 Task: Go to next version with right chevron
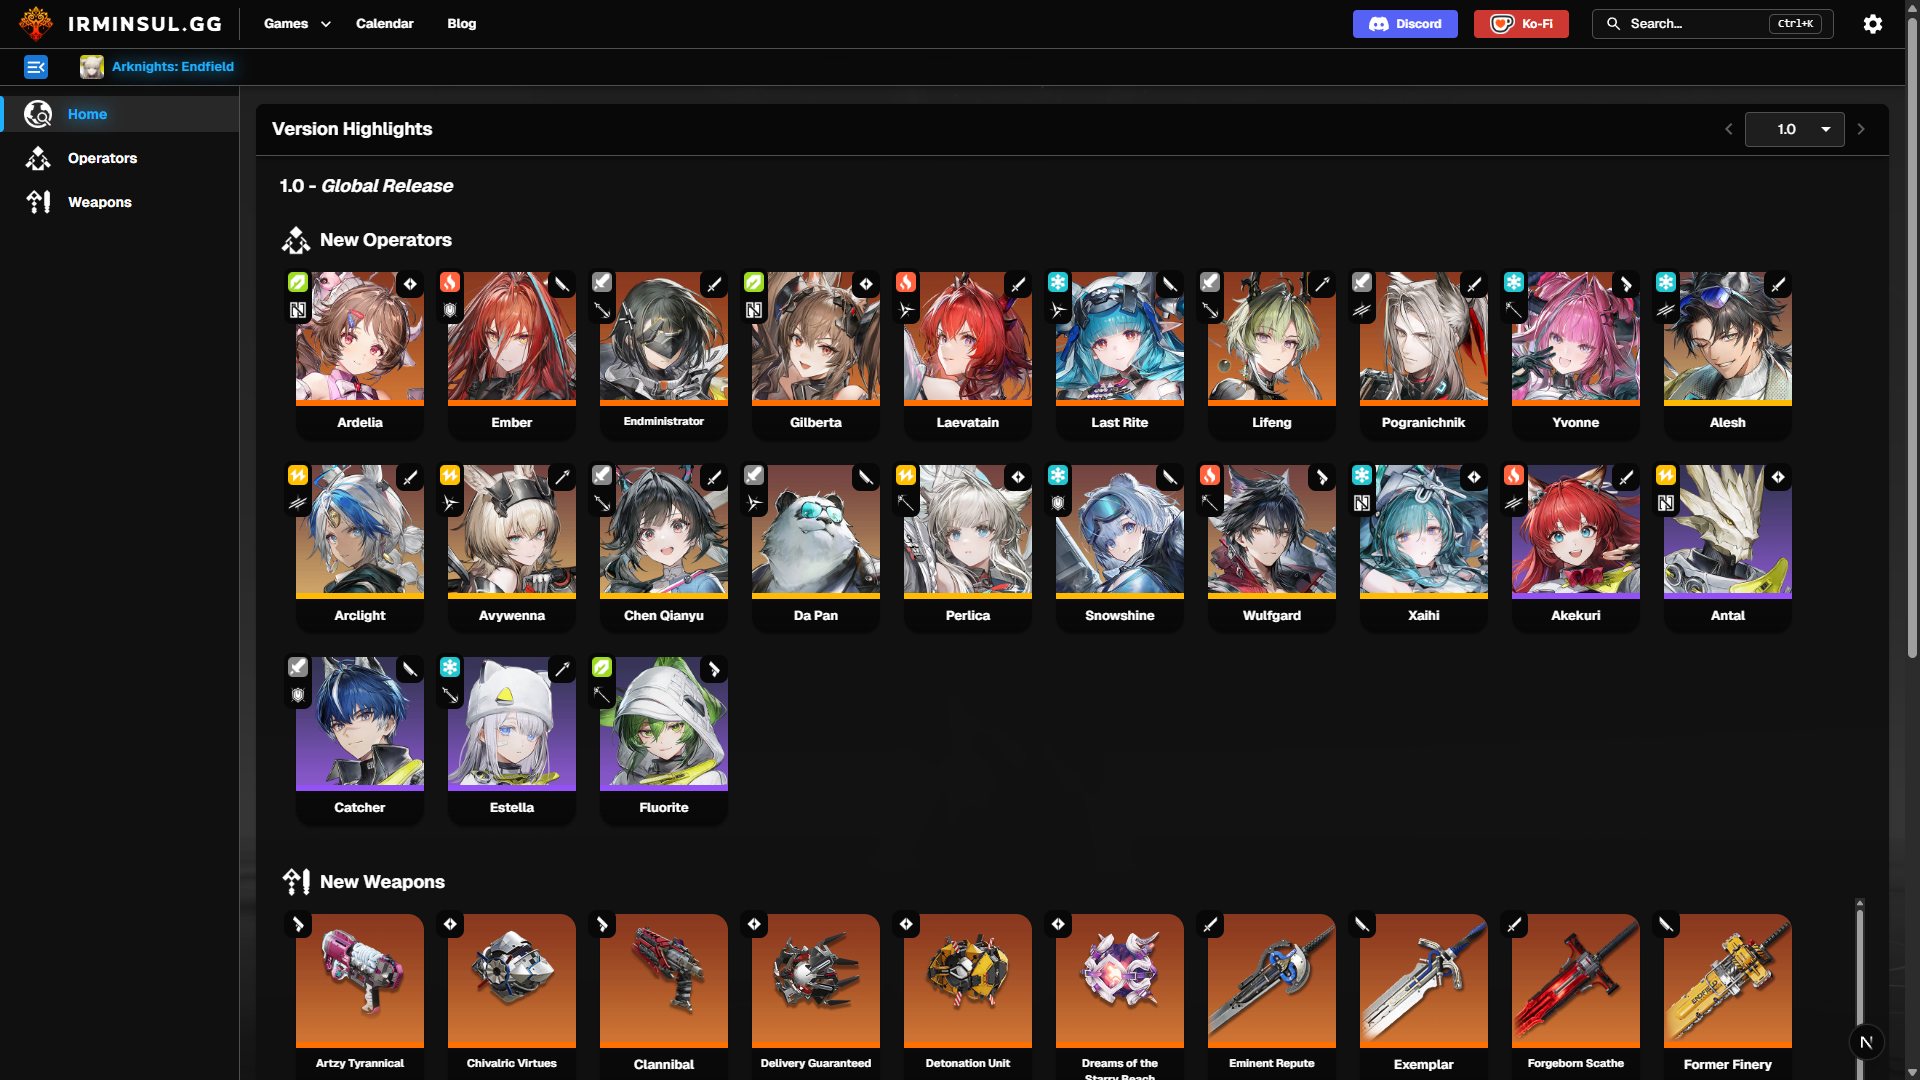click(1861, 129)
